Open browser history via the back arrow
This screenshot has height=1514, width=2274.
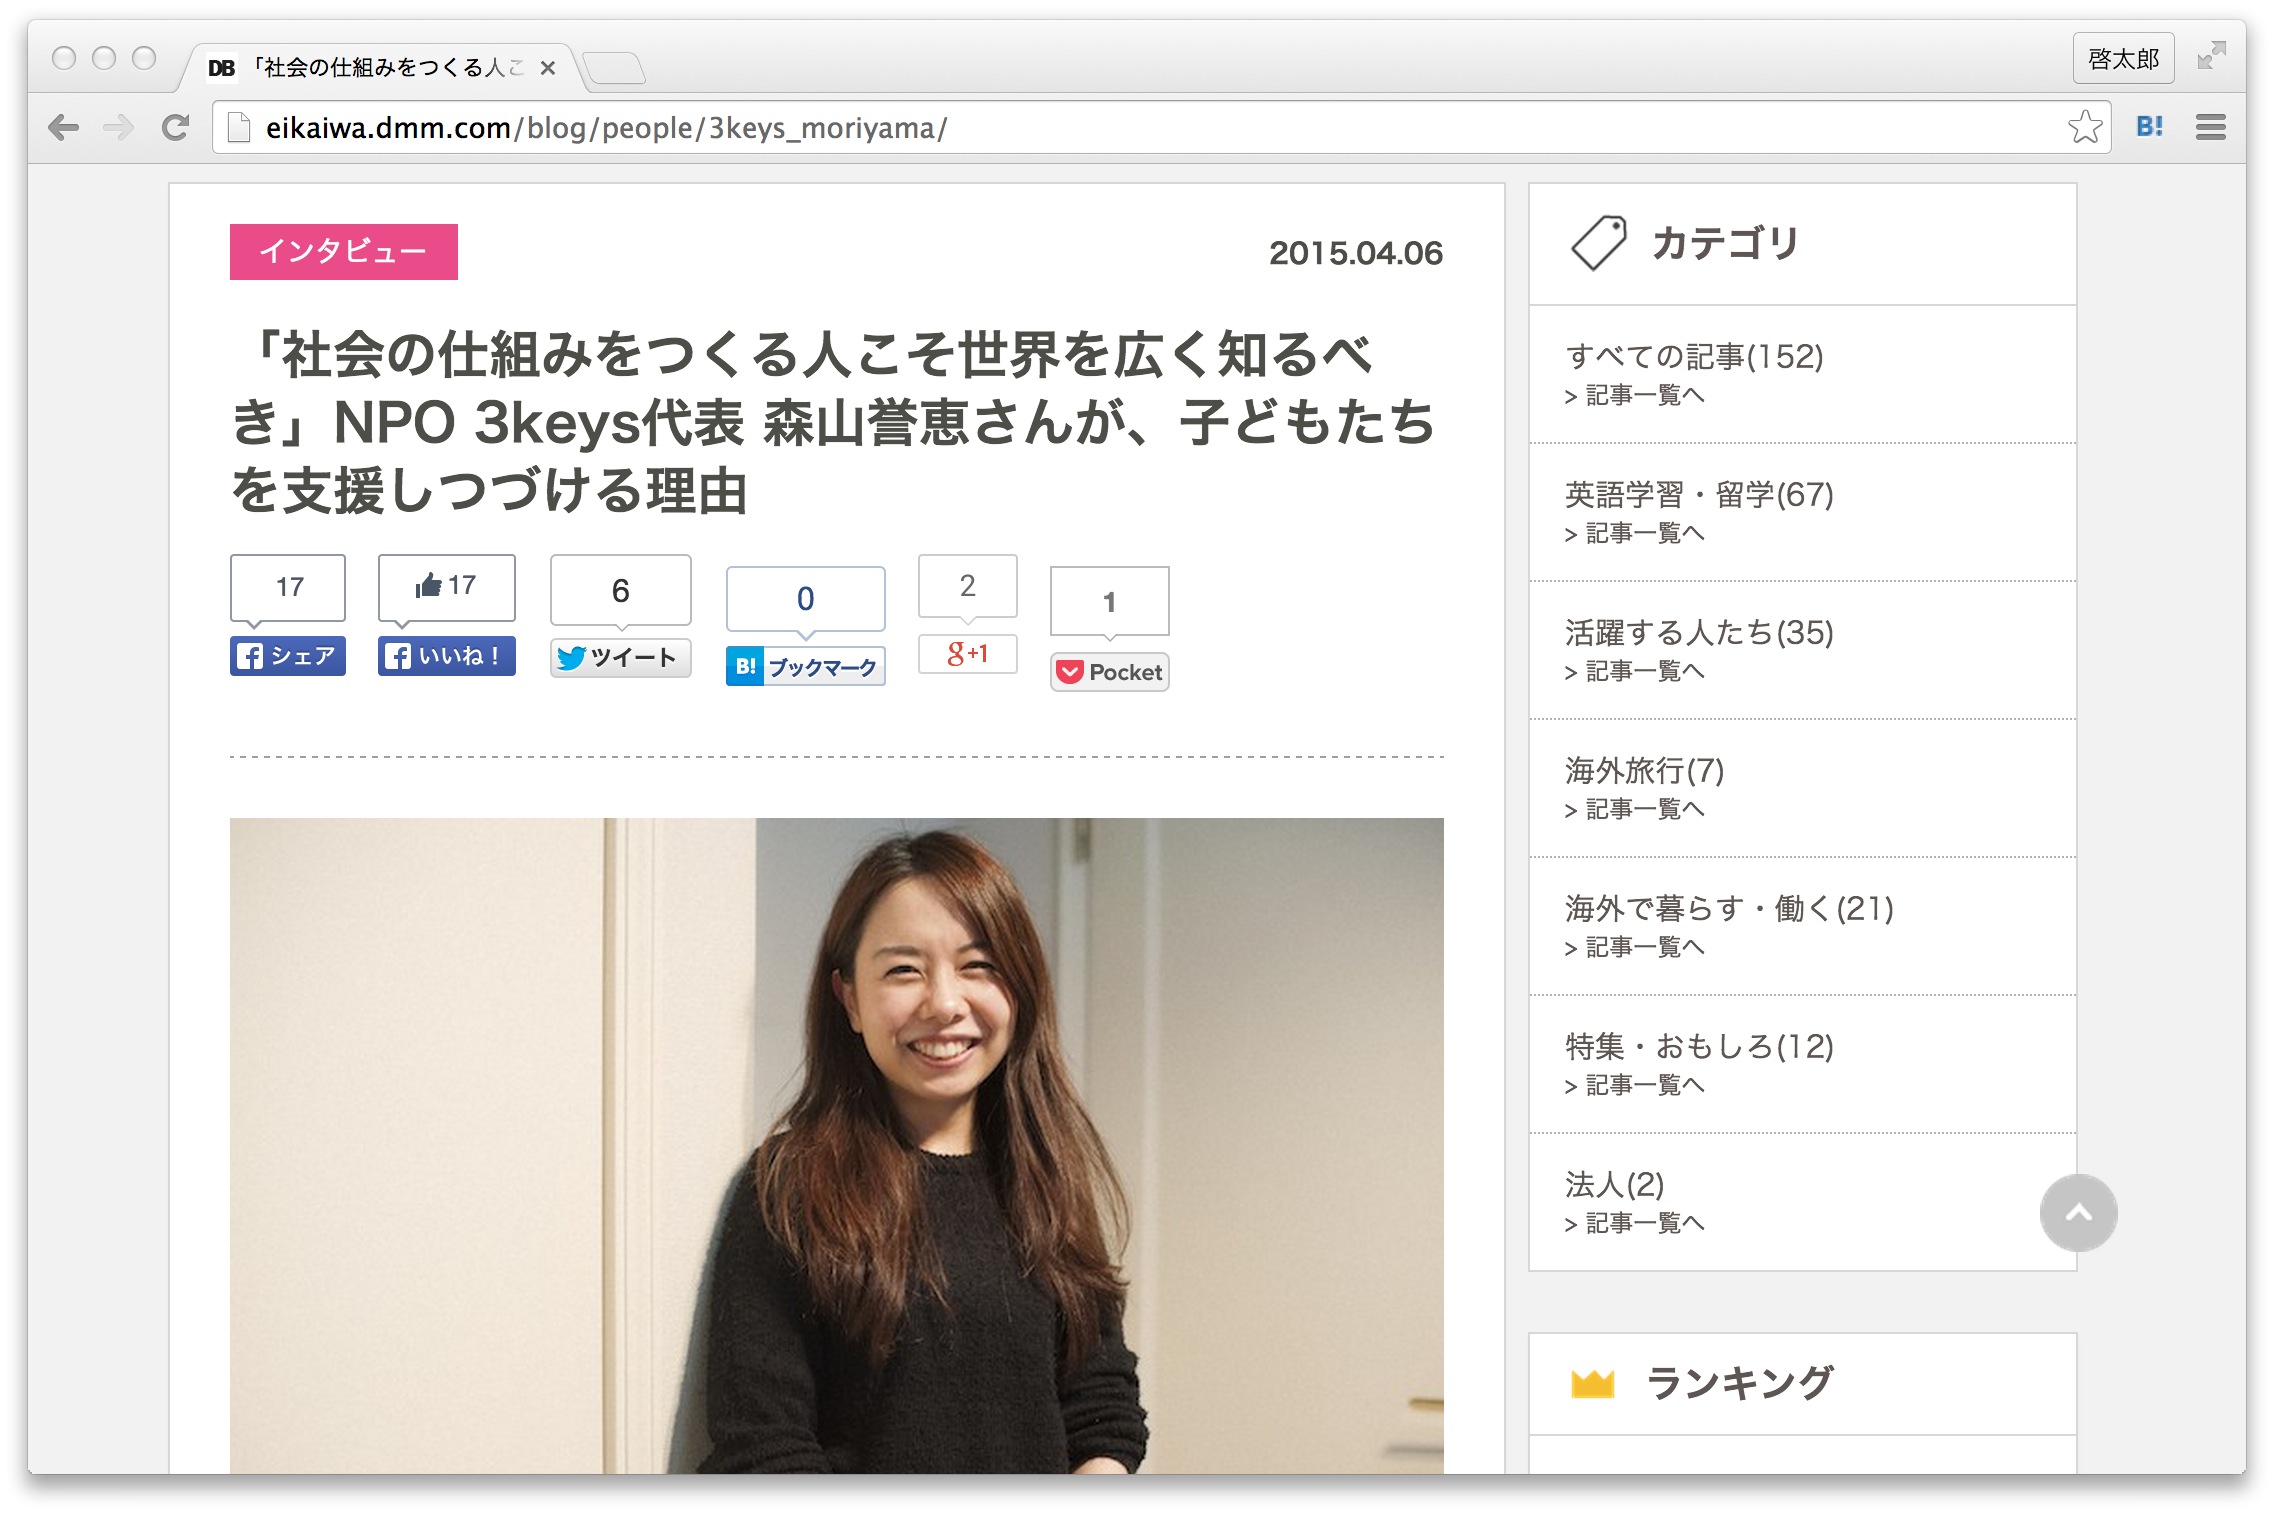pos(65,127)
